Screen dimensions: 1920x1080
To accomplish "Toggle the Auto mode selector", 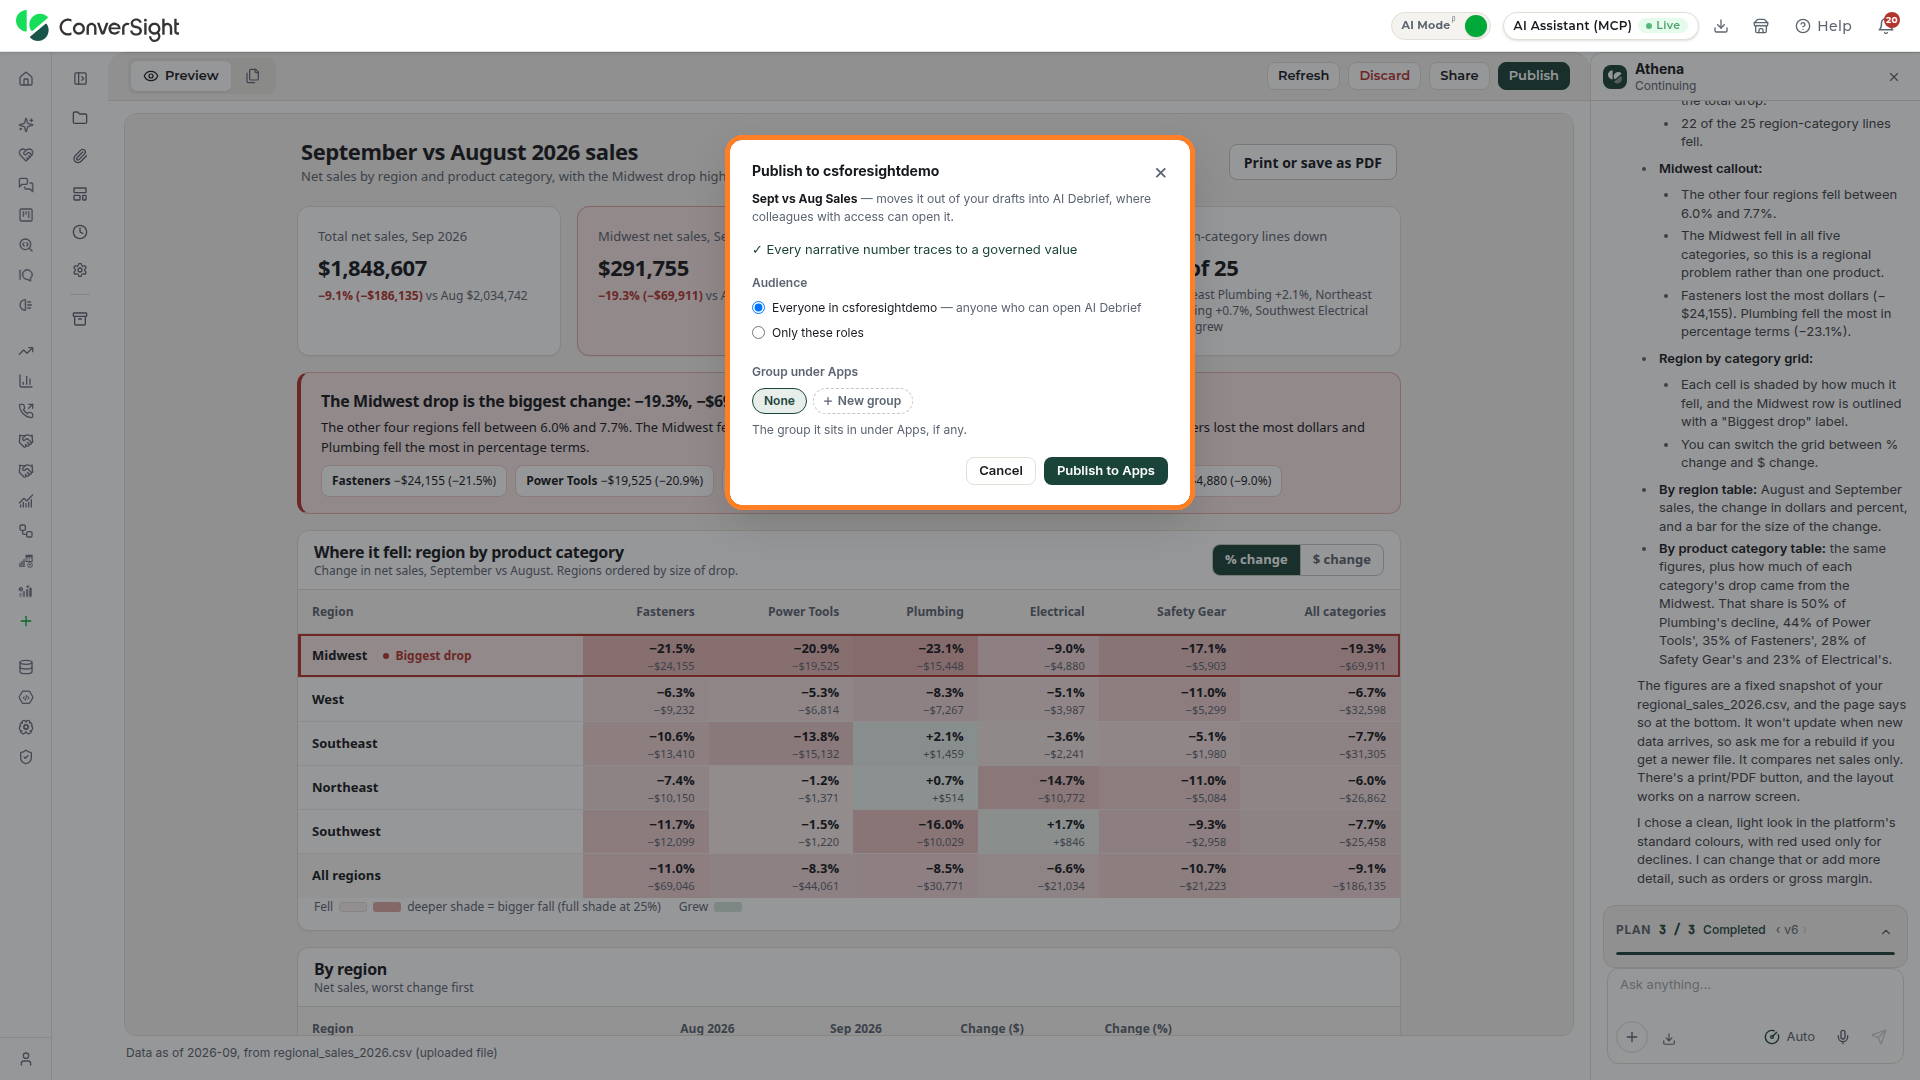I will pos(1789,1037).
